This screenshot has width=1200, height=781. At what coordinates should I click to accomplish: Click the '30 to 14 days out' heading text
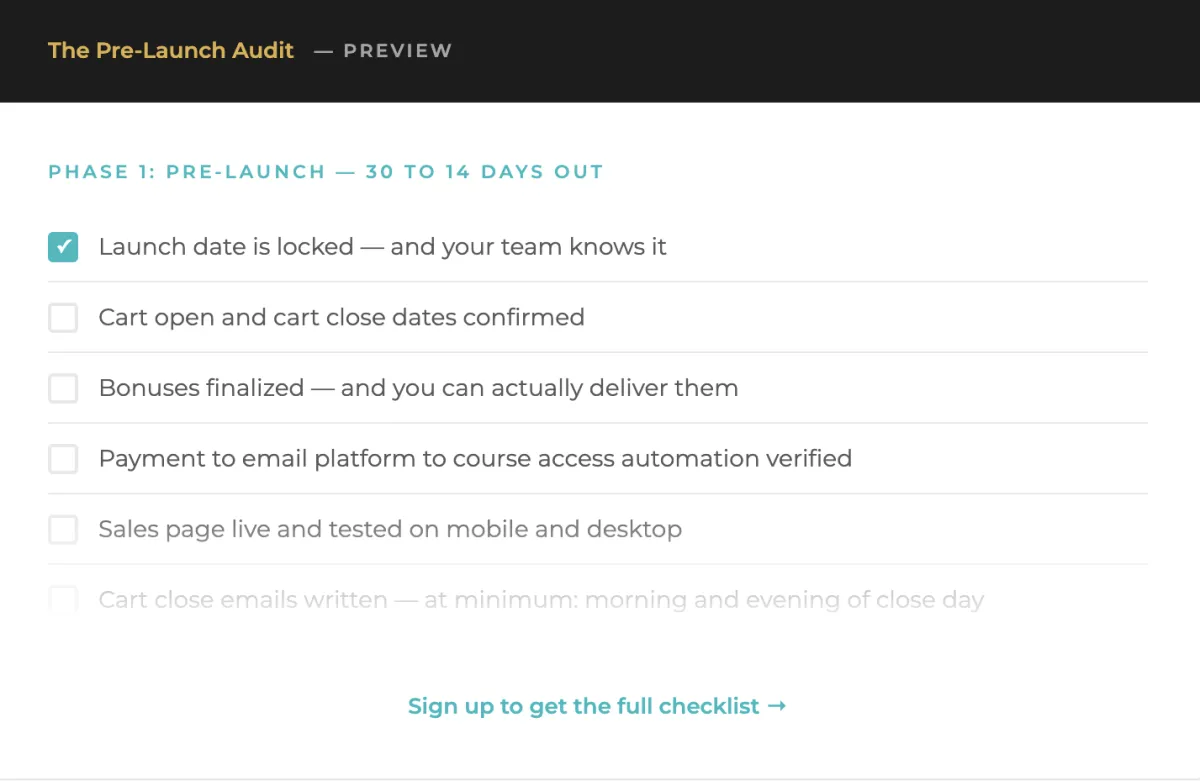pos(484,172)
